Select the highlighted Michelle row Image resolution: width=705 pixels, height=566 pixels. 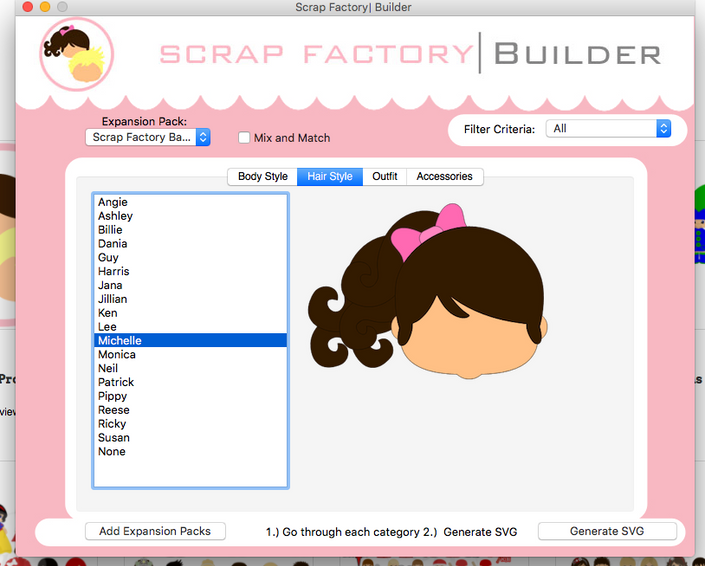point(190,340)
